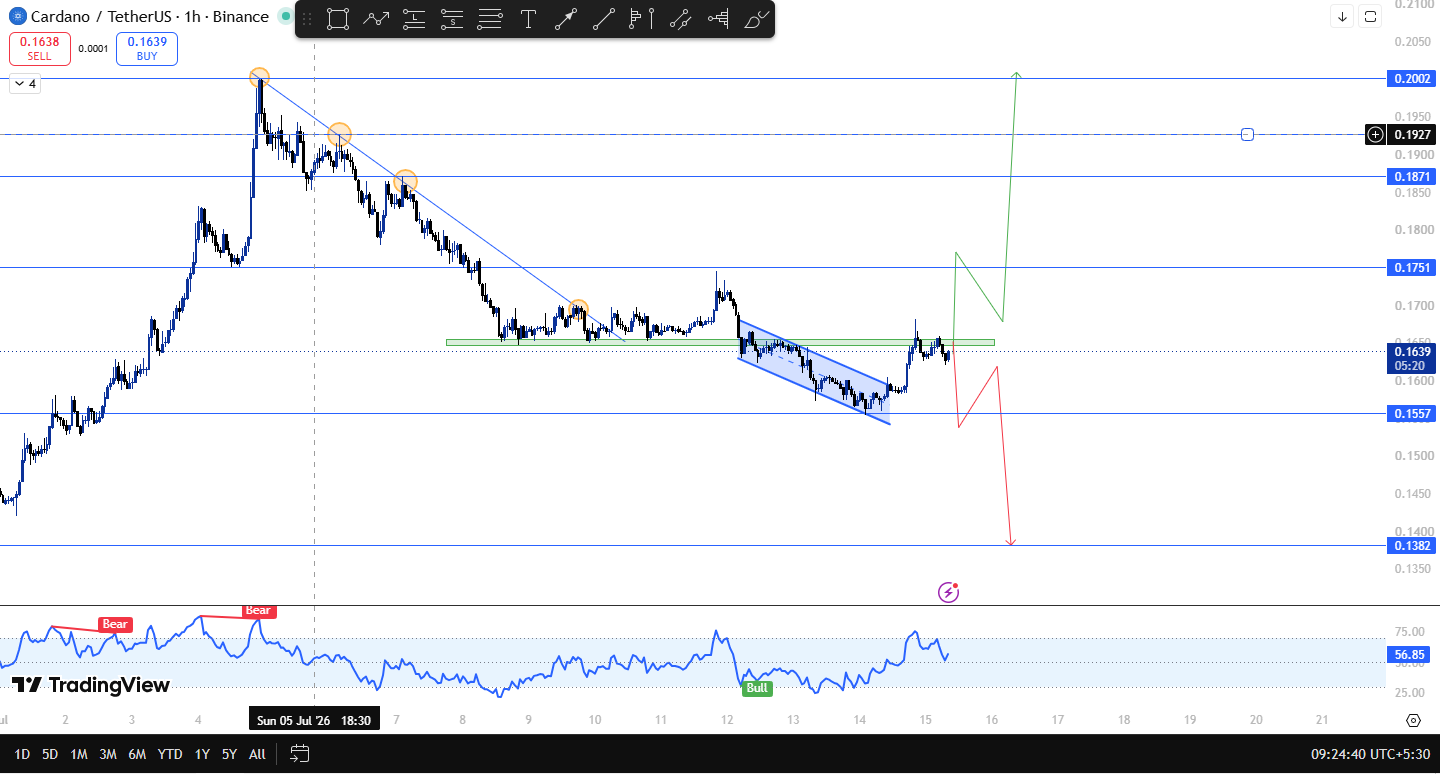Select the blue descending channel drawing
Screen dimensions: 1440x774
(x=814, y=372)
